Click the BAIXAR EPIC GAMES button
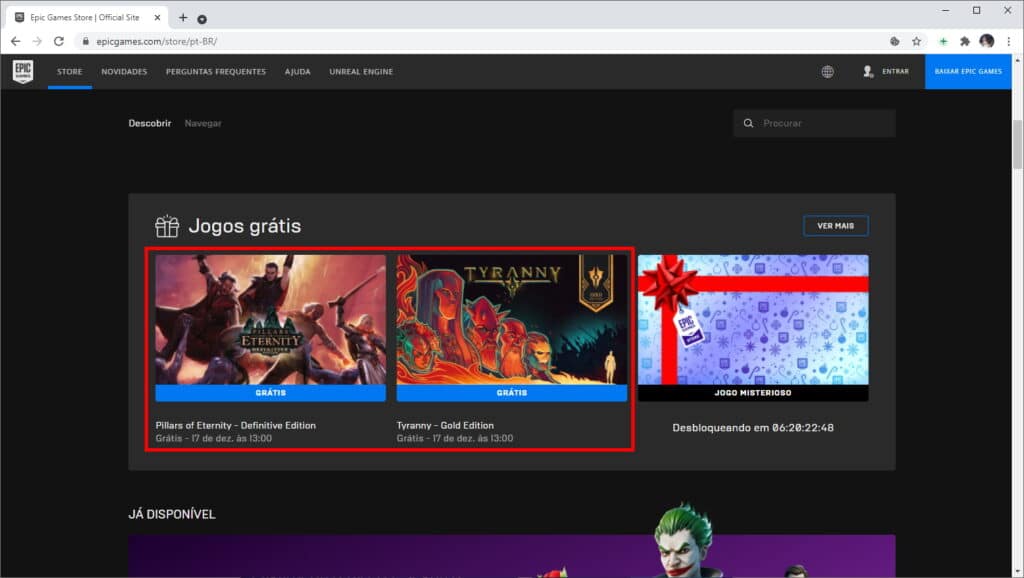Viewport: 1024px width, 578px height. click(968, 71)
